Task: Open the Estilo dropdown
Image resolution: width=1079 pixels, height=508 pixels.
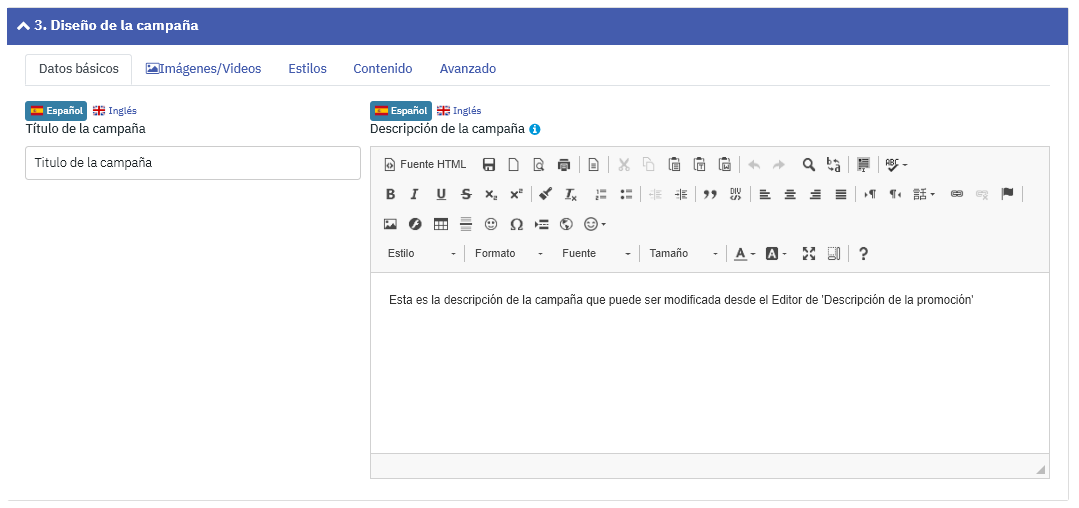Action: [x=422, y=253]
